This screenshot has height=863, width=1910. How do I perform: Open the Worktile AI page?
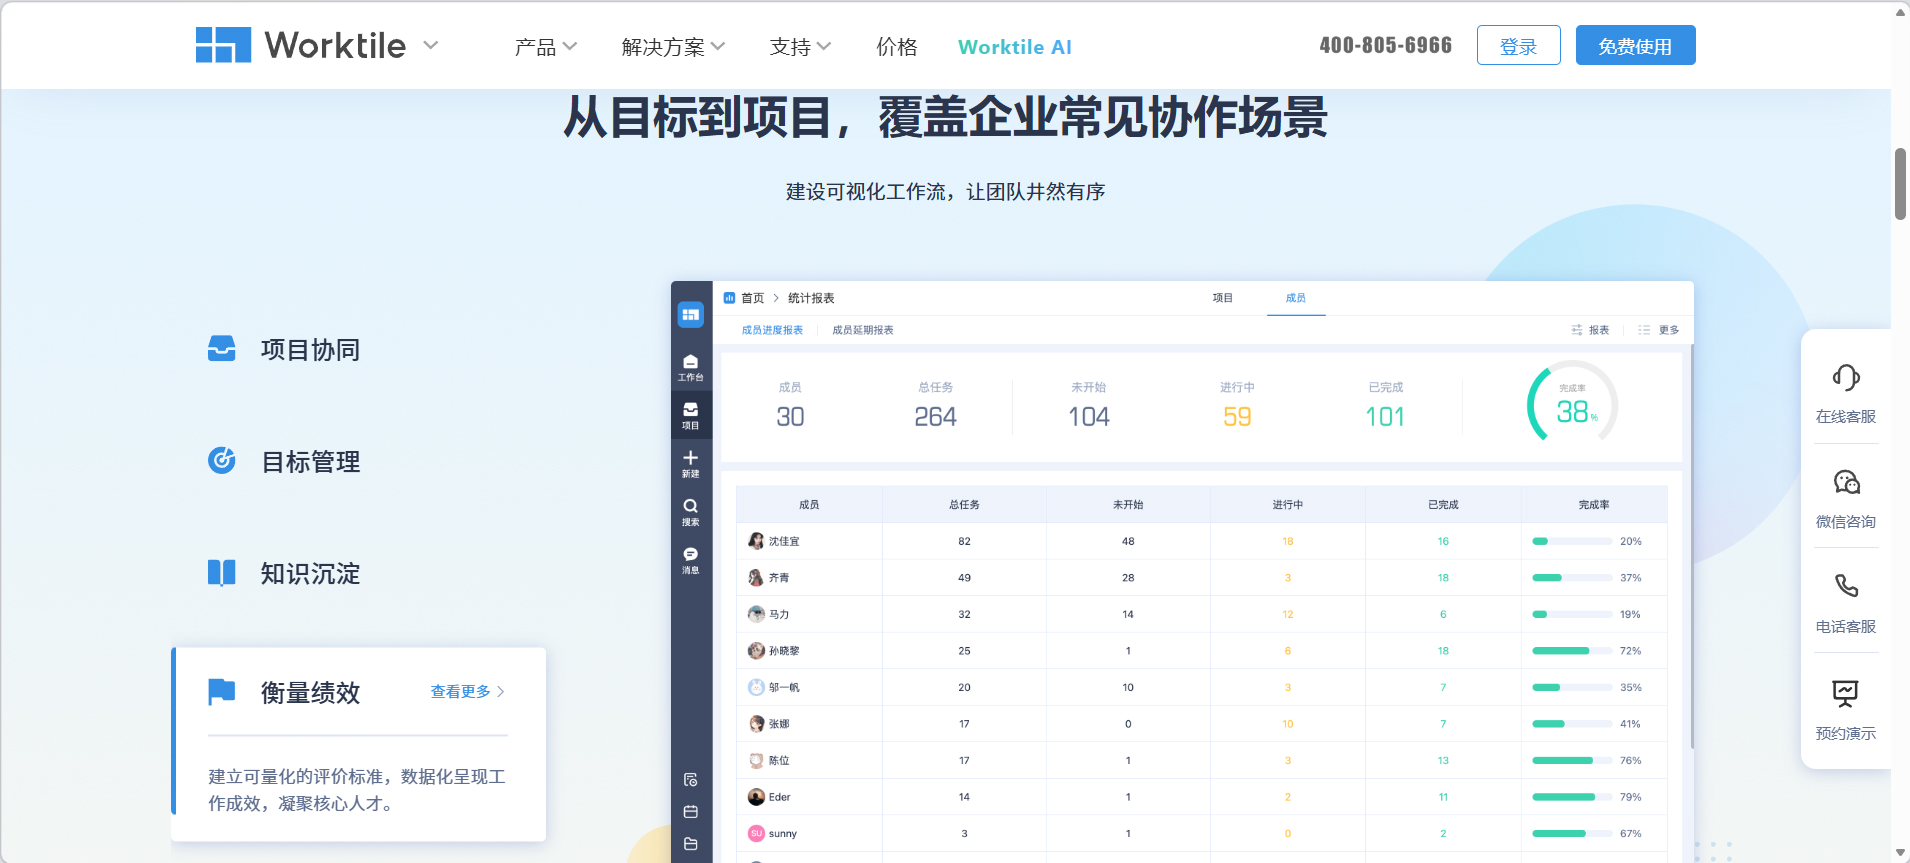tap(1015, 47)
